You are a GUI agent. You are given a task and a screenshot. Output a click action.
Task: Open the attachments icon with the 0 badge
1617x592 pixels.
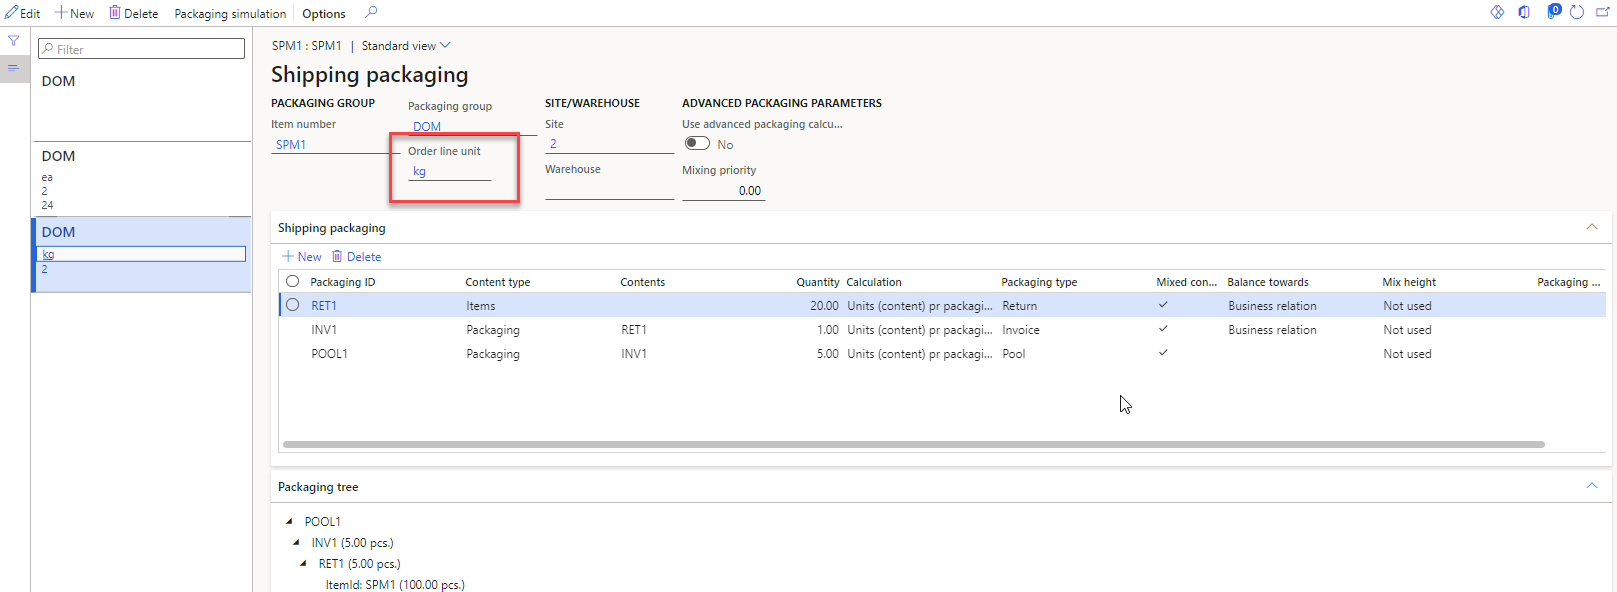tap(1552, 12)
